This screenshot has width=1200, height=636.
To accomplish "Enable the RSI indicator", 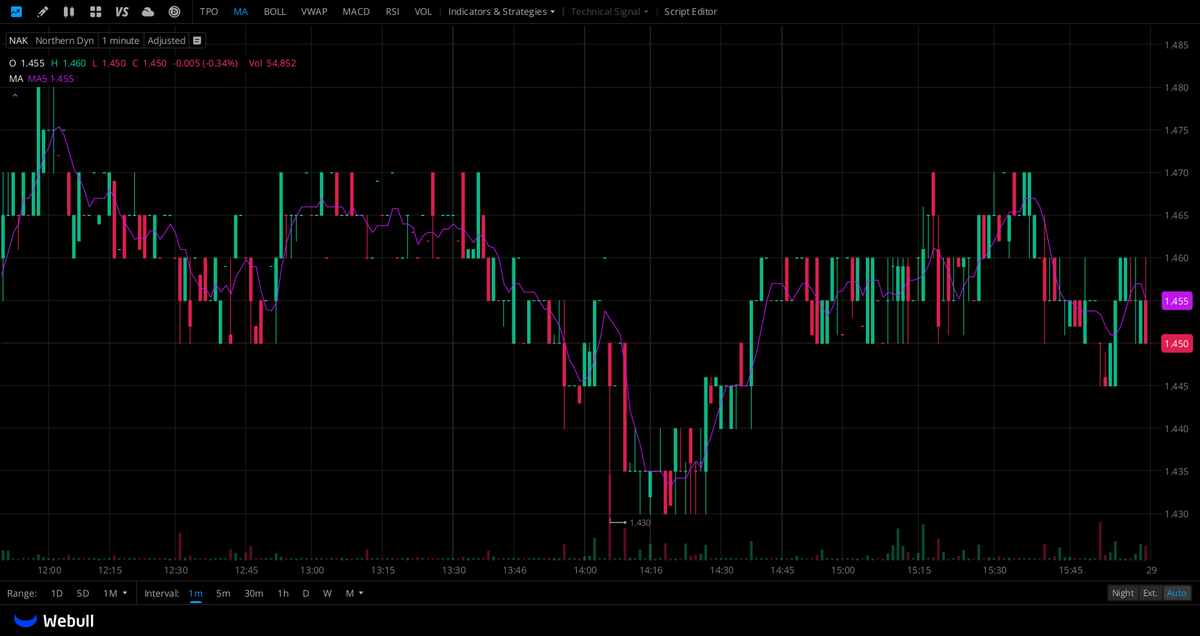I will click(x=392, y=12).
